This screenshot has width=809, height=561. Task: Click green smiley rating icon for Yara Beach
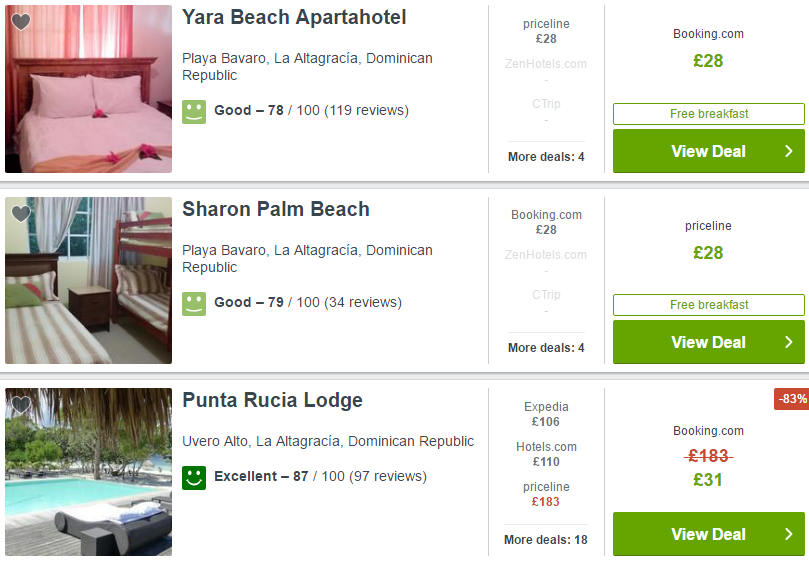tap(194, 111)
